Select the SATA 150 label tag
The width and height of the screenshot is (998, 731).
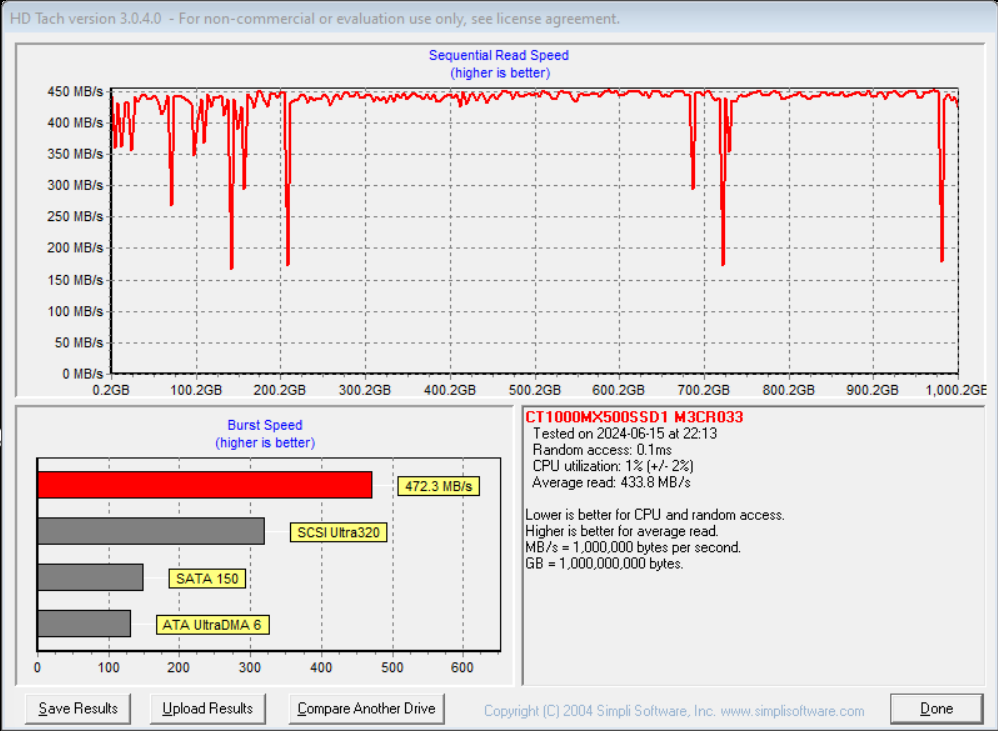pos(208,578)
